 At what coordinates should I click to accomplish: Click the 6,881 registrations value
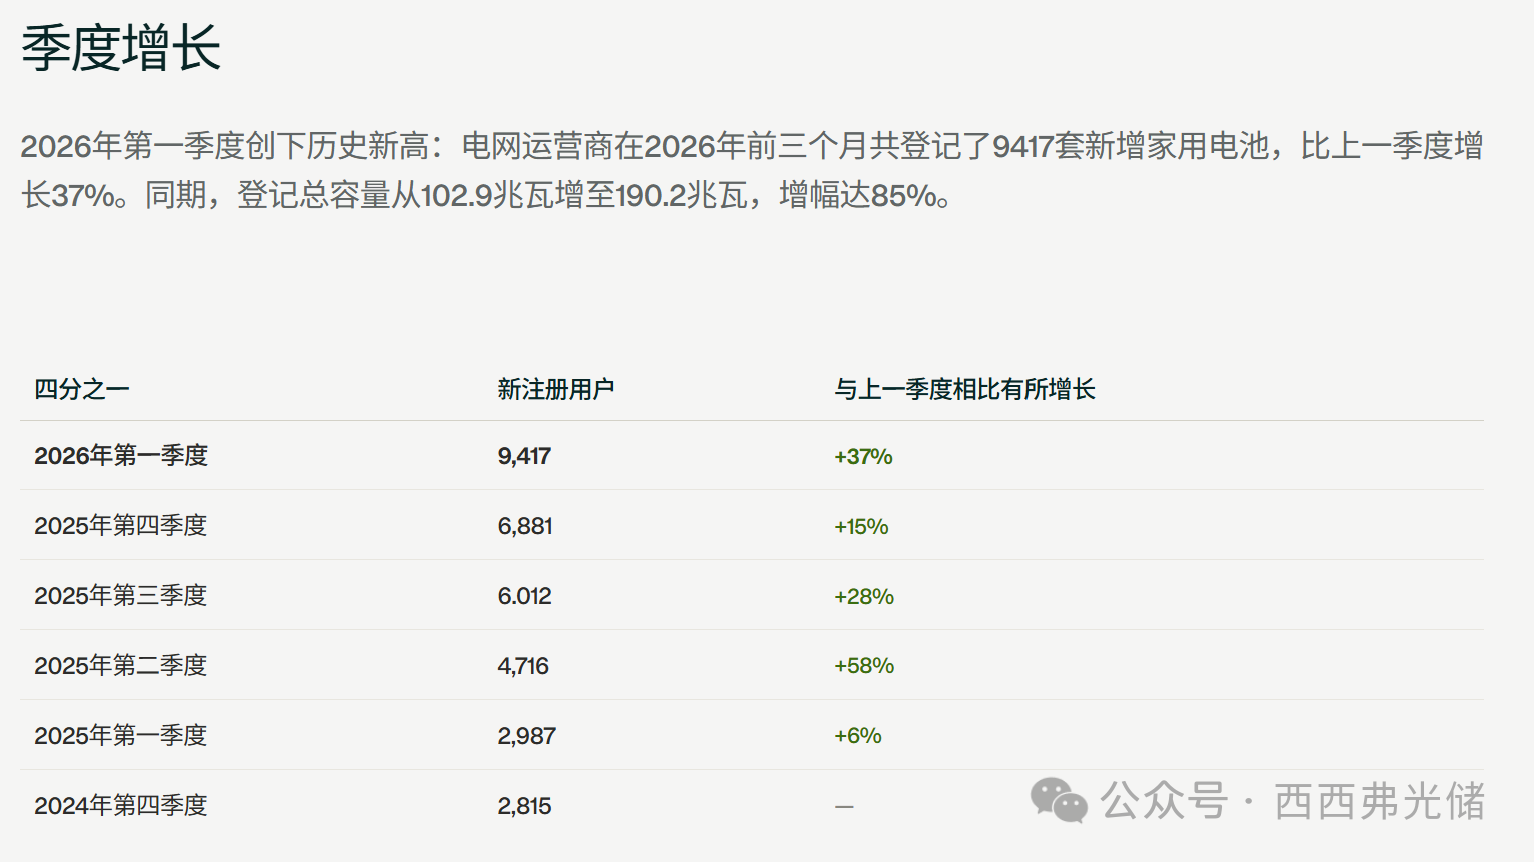point(525,526)
